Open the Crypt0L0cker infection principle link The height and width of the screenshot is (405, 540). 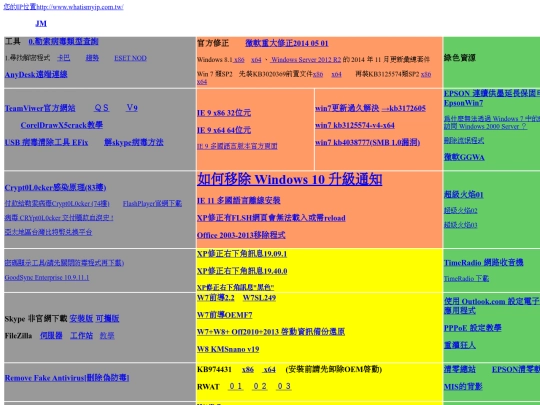pos(55,188)
